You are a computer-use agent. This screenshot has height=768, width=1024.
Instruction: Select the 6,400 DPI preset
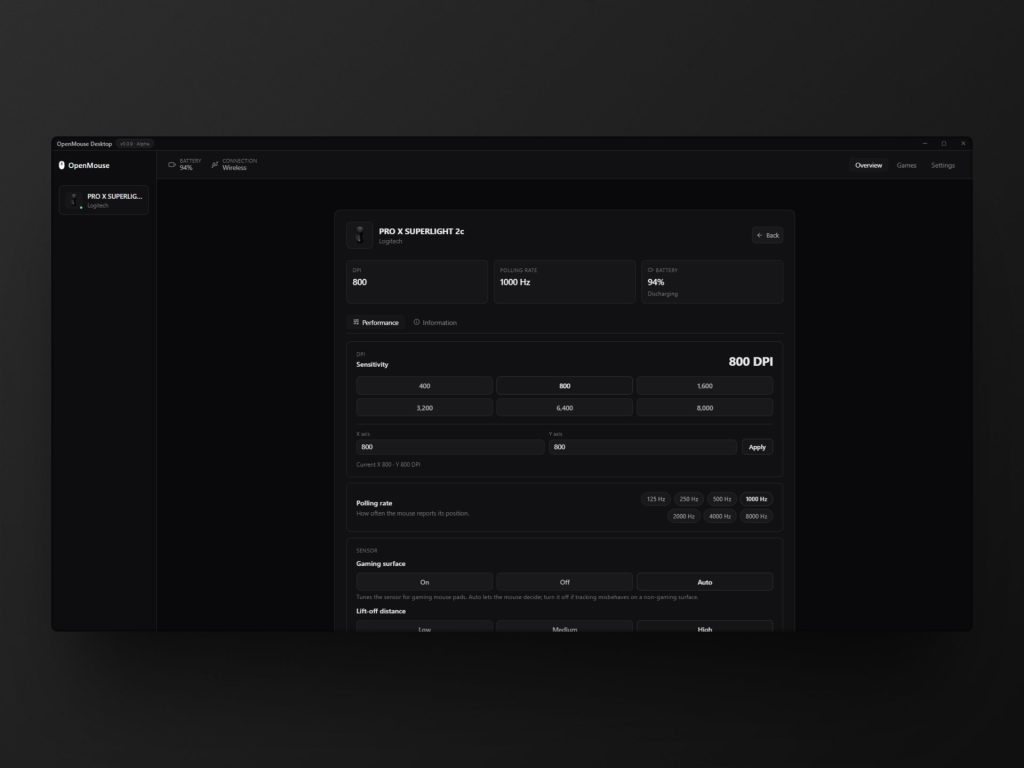coord(564,408)
